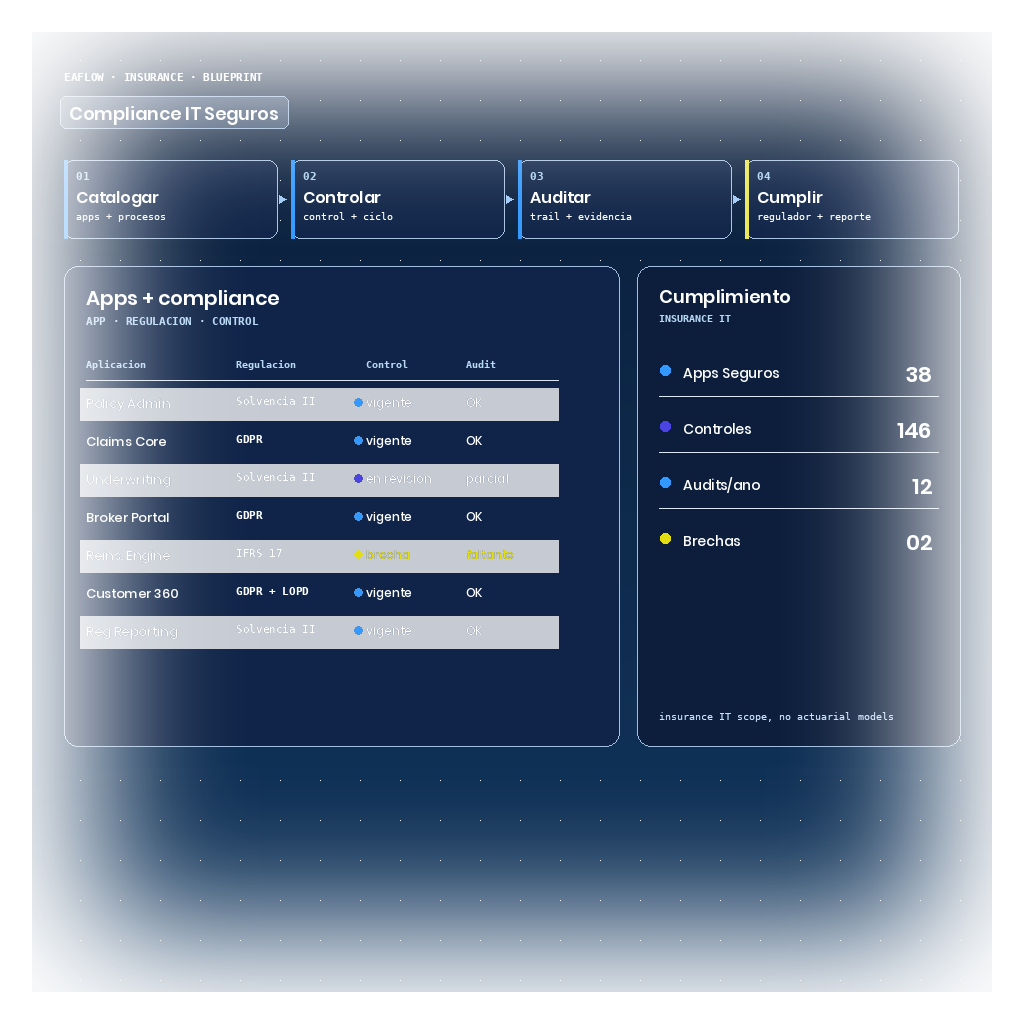Click the value 146 for Controles
Viewport: 1024px width, 1024px height.
913,431
